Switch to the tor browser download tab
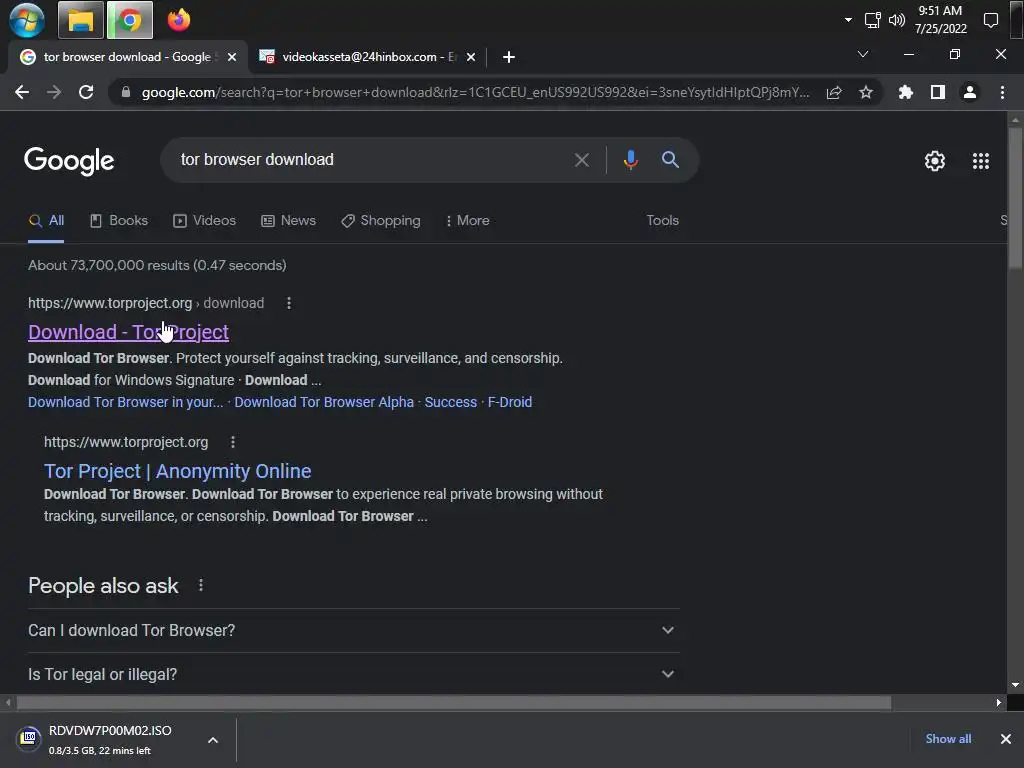This screenshot has width=1024, height=768. coord(127,57)
